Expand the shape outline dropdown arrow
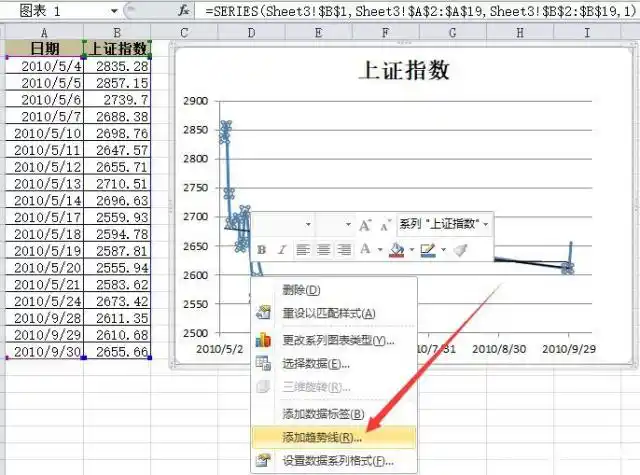 (x=443, y=249)
